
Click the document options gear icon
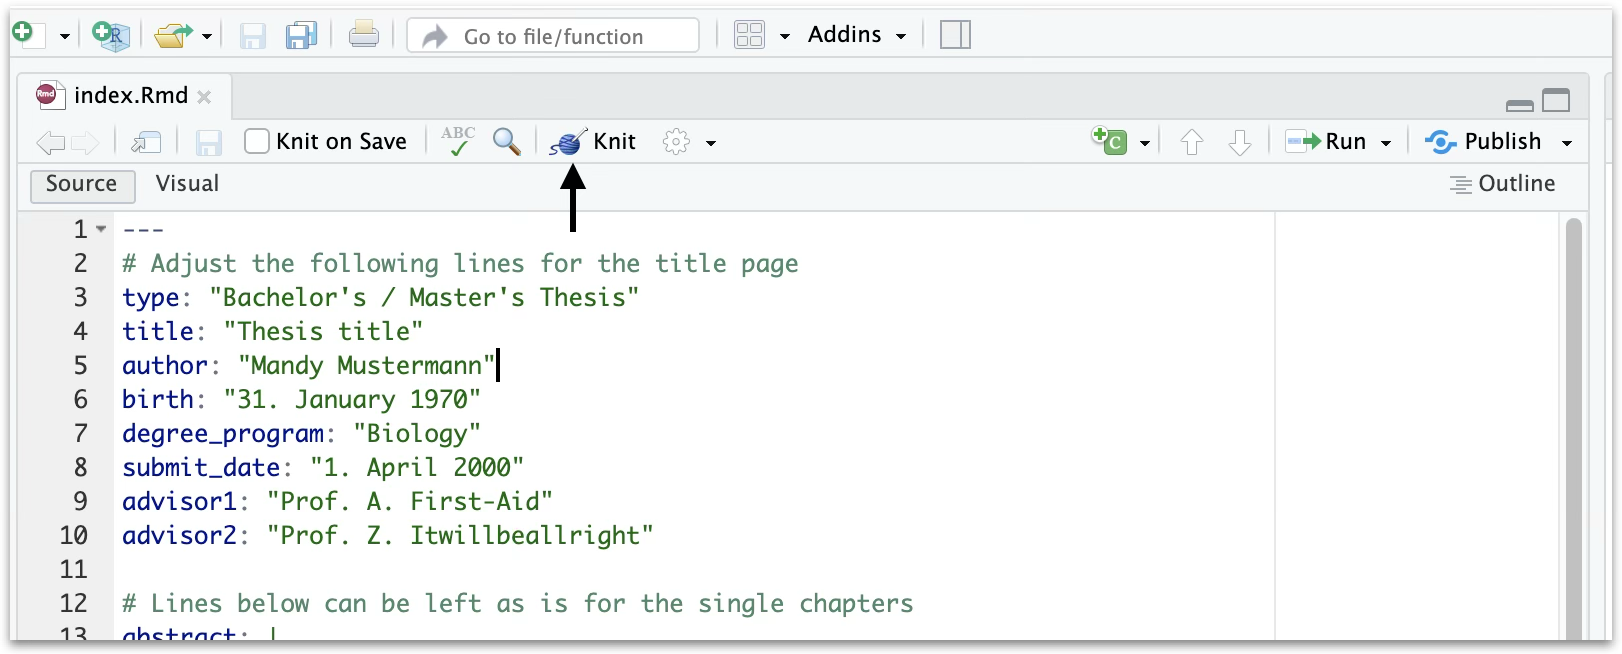(676, 142)
